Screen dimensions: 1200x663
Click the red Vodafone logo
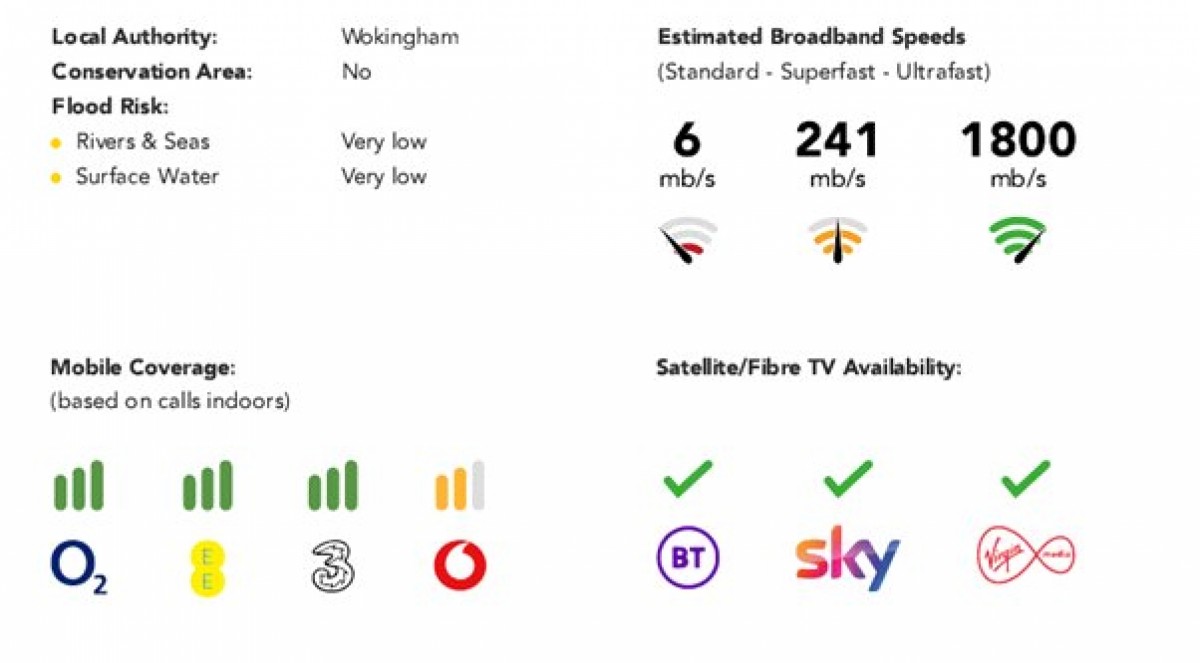pyautogui.click(x=460, y=567)
